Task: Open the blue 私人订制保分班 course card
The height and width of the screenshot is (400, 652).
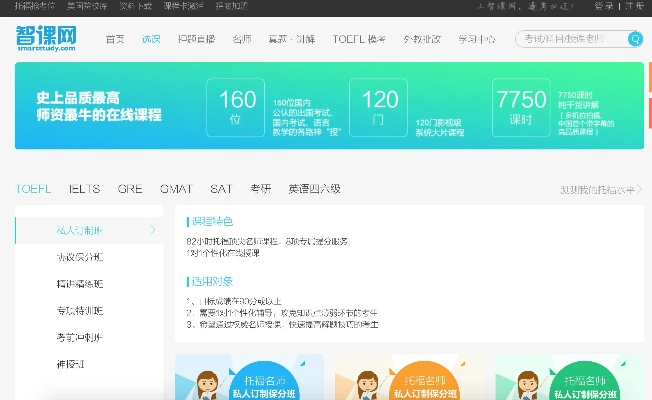Action: tap(249, 377)
